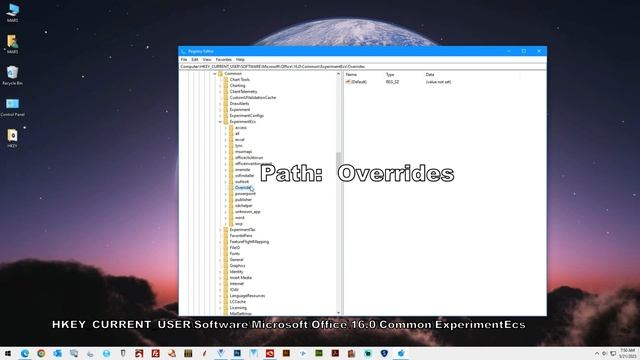The image size is (640, 360).
Task: Open FileZilla from the taskbar
Action: click(156, 353)
